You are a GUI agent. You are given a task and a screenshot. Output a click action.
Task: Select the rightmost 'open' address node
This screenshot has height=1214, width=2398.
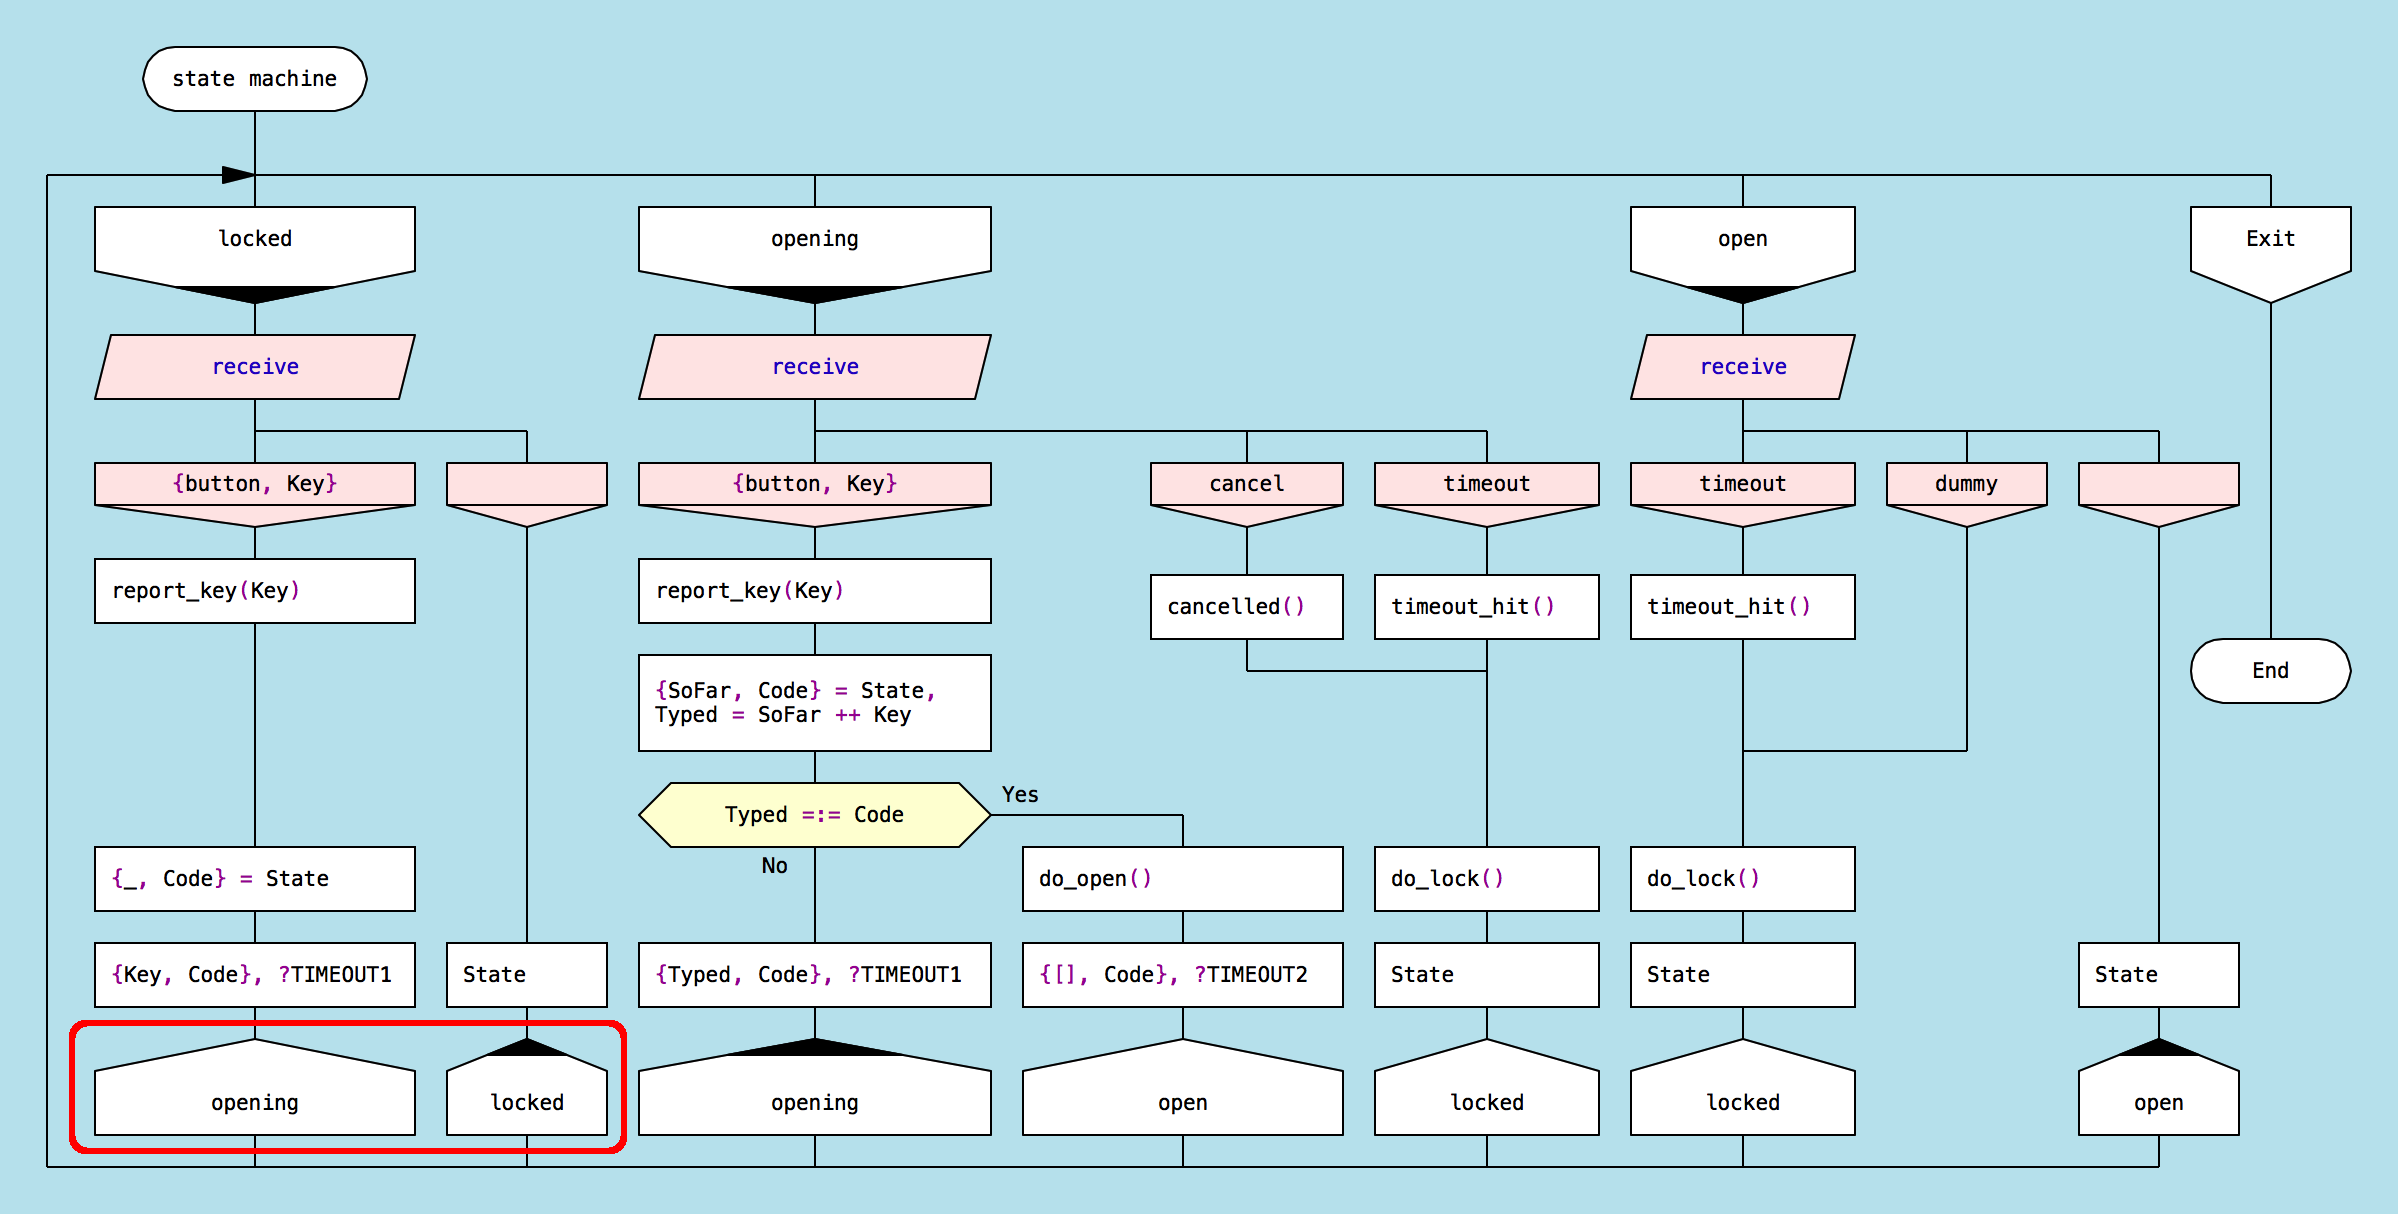pyautogui.click(x=2157, y=1100)
